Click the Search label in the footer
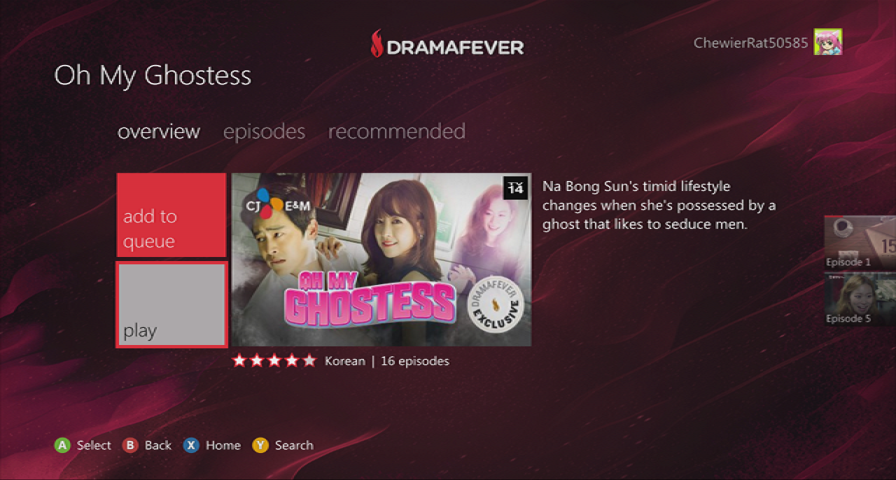 pyautogui.click(x=294, y=445)
